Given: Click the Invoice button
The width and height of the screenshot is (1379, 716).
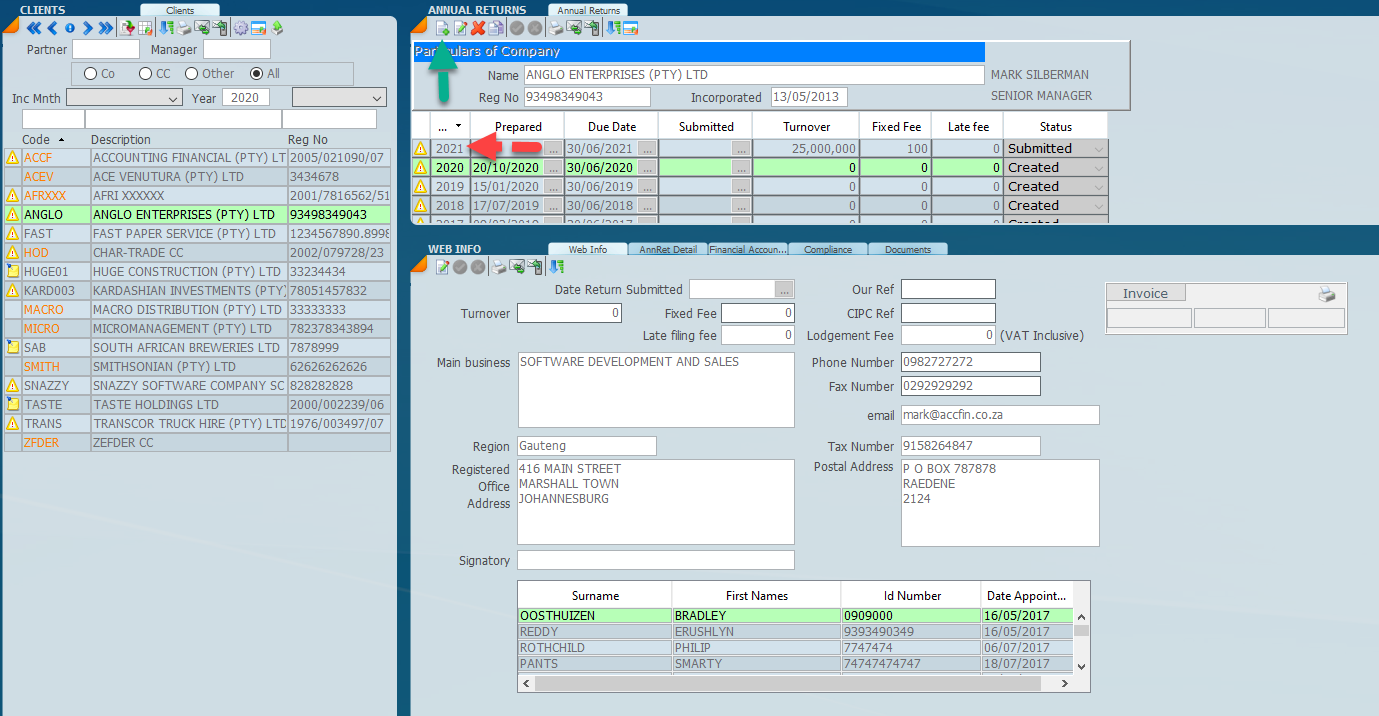Looking at the screenshot, I should (1145, 293).
